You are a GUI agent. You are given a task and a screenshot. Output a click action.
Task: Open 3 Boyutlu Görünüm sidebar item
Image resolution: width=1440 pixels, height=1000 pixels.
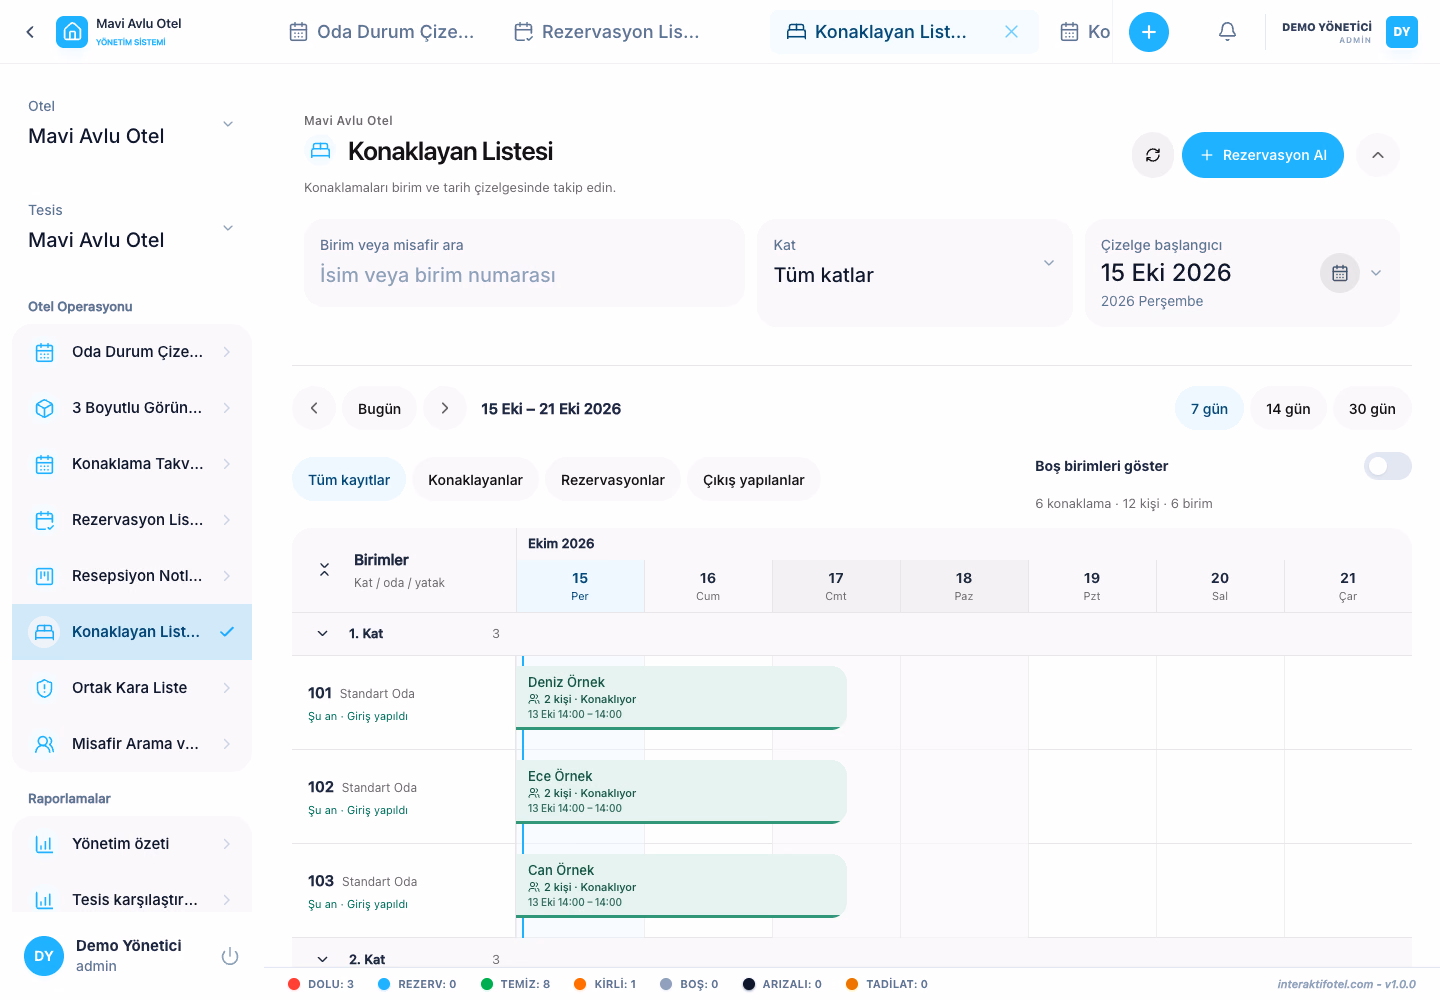132,408
